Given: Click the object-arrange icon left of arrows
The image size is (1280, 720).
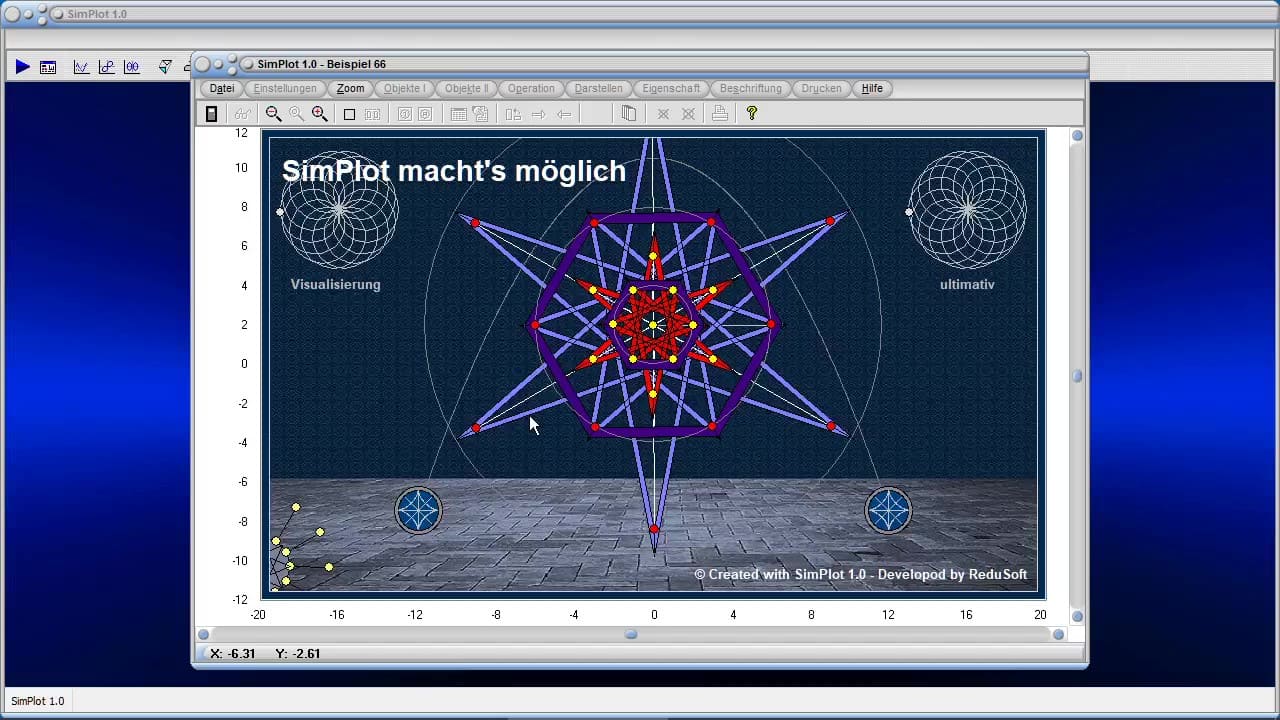Looking at the screenshot, I should 513,114.
